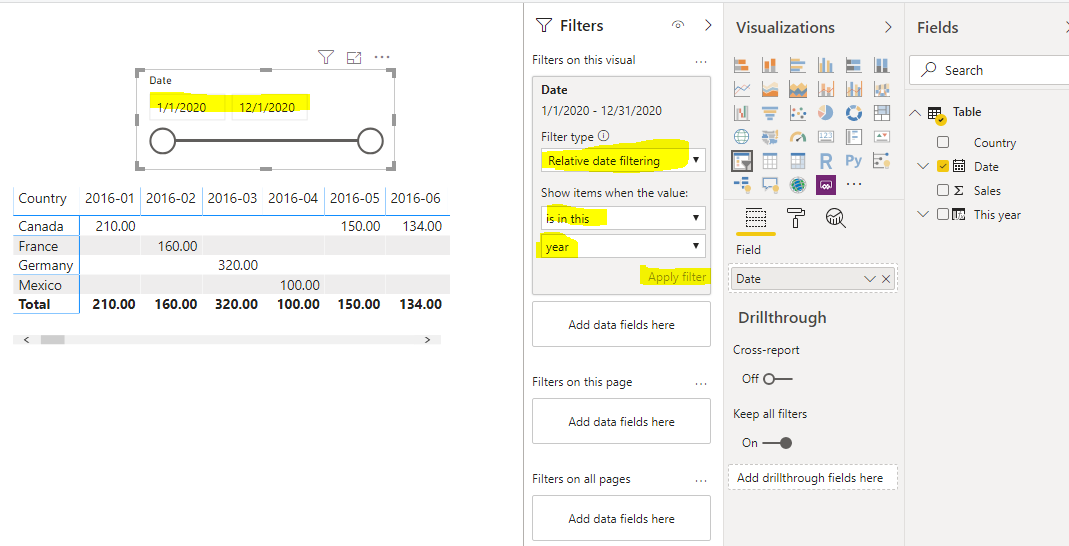Select the clustered column chart visual

[x=826, y=65]
